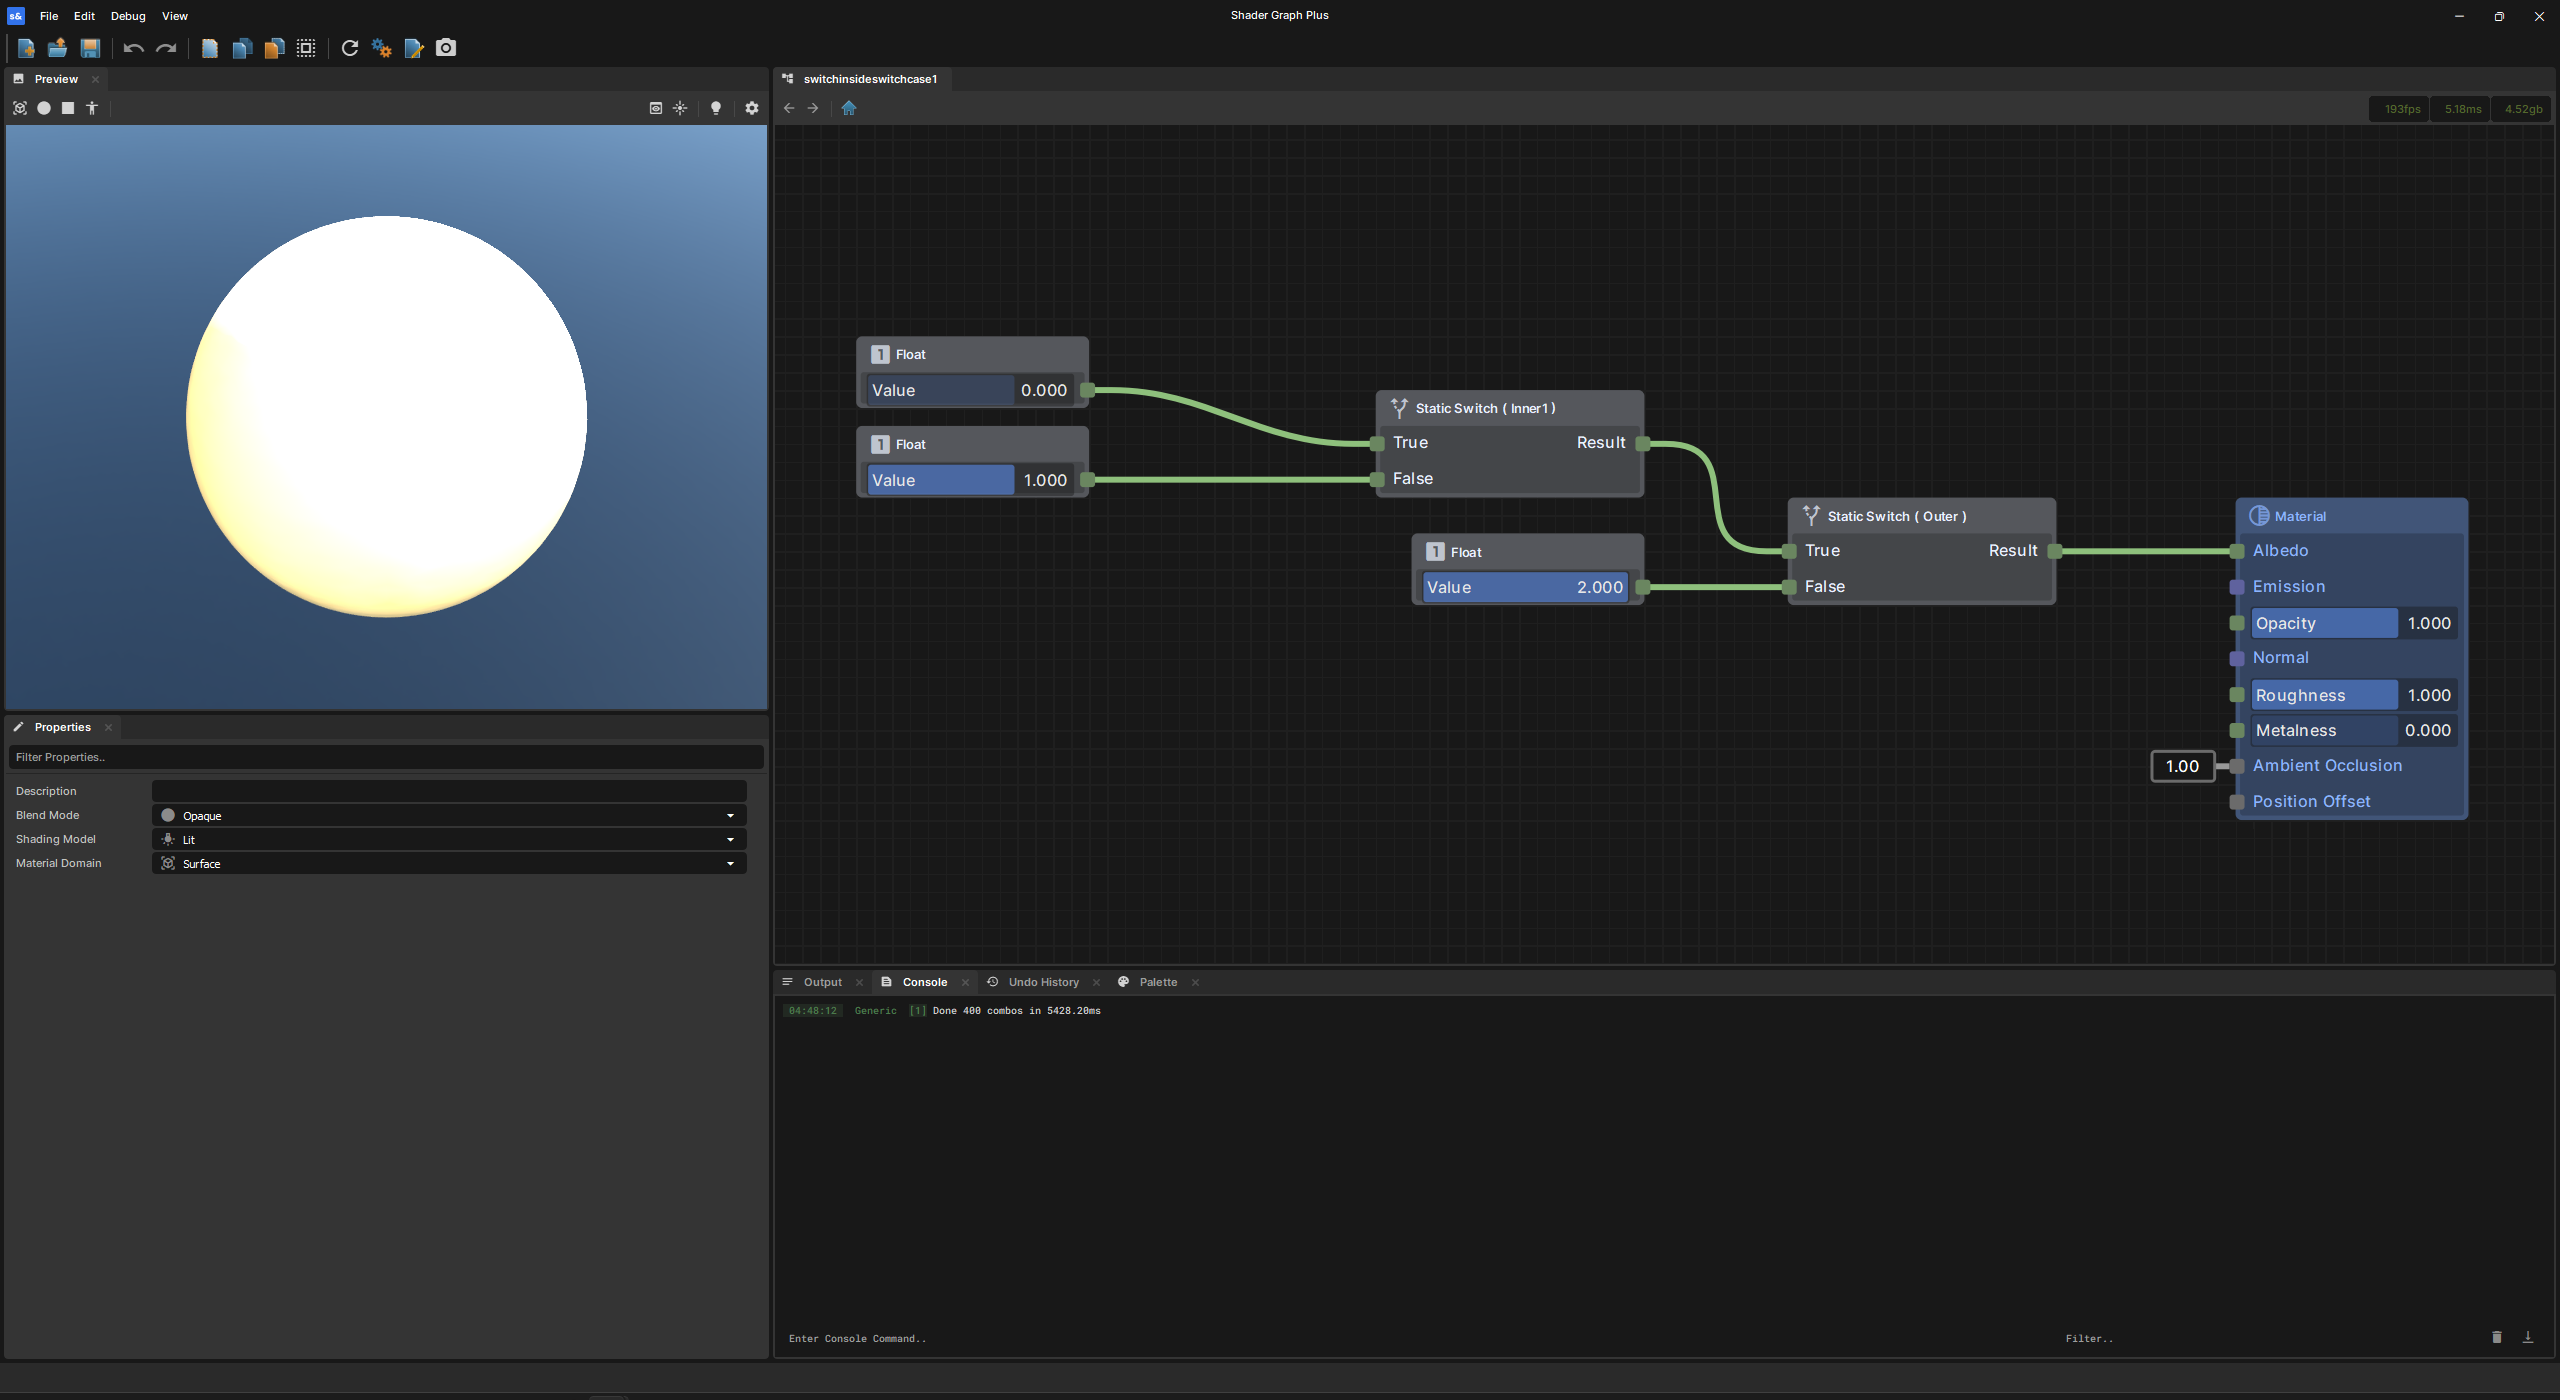Open the File menu
Viewport: 2560px width, 1400px height.
[x=49, y=16]
